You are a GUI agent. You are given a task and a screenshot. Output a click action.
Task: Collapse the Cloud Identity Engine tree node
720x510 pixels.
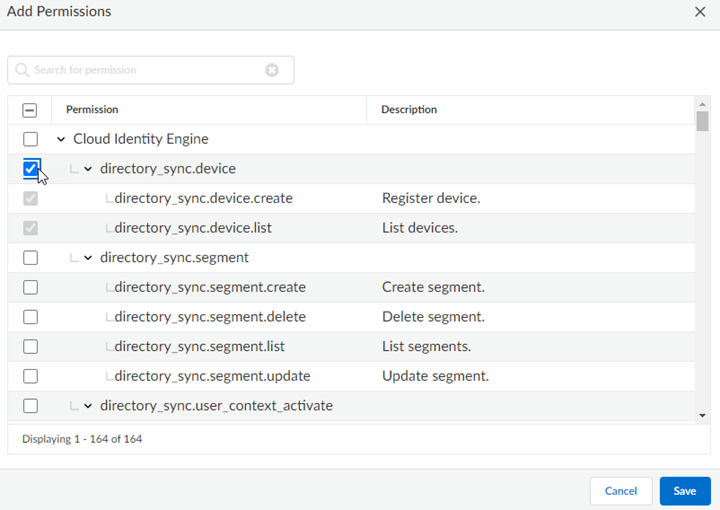click(x=61, y=139)
